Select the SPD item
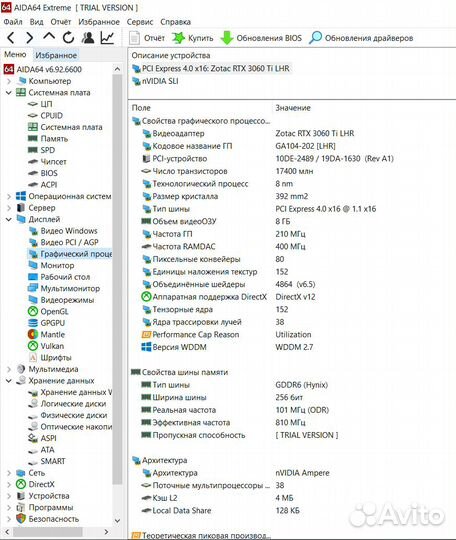This screenshot has height=540, width=456. tap(41, 150)
